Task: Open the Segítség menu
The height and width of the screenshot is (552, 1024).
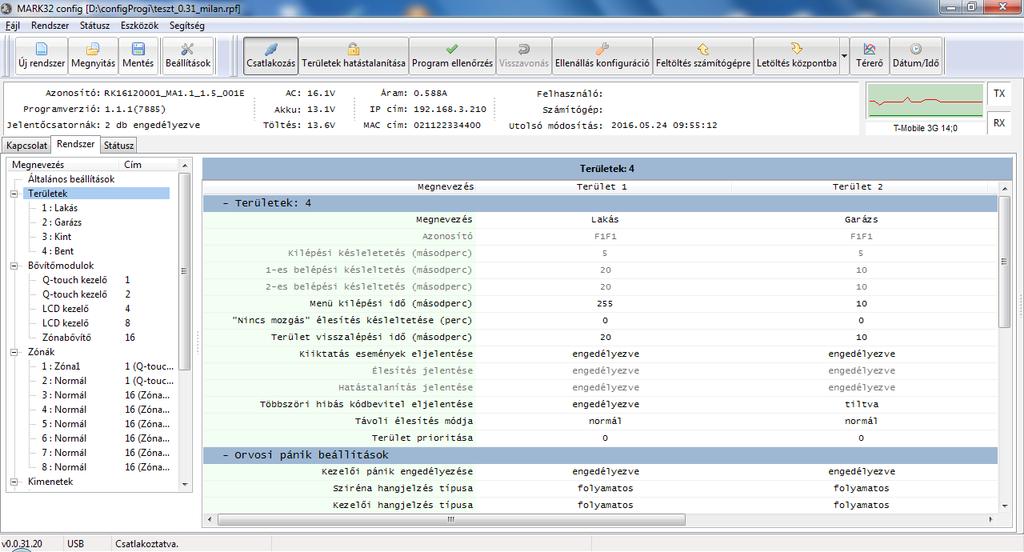Action: [x=187, y=25]
